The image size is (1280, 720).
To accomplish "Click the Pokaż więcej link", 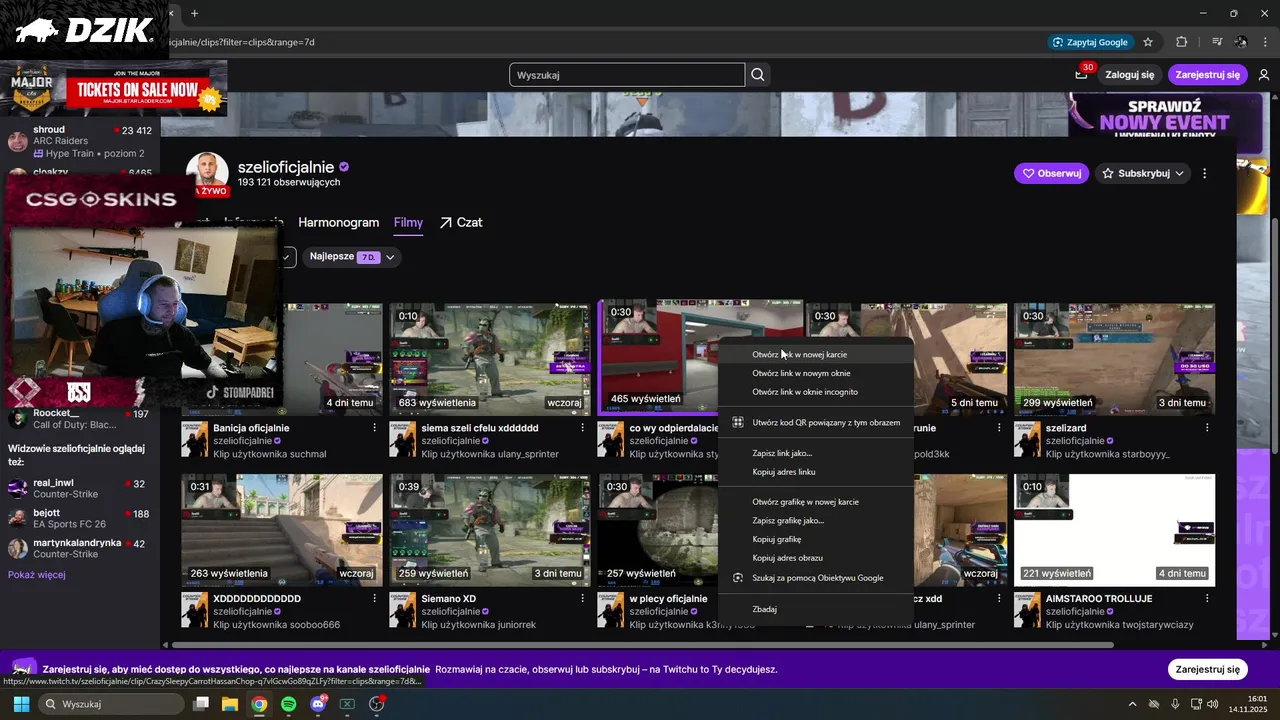I will 37,575.
